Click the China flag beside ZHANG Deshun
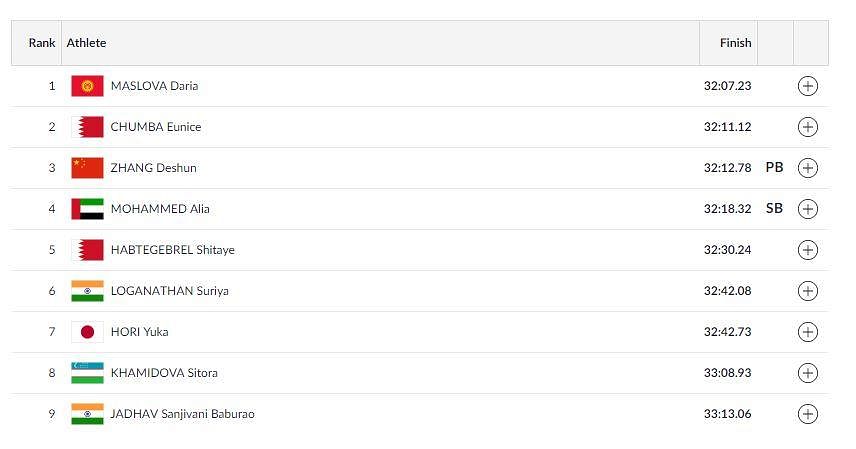 point(87,168)
